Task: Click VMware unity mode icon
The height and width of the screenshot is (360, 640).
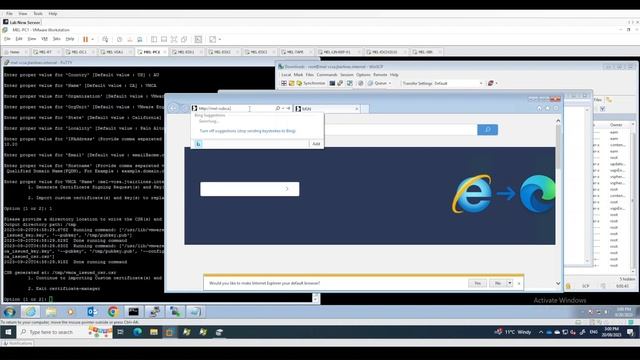Action: [184, 39]
